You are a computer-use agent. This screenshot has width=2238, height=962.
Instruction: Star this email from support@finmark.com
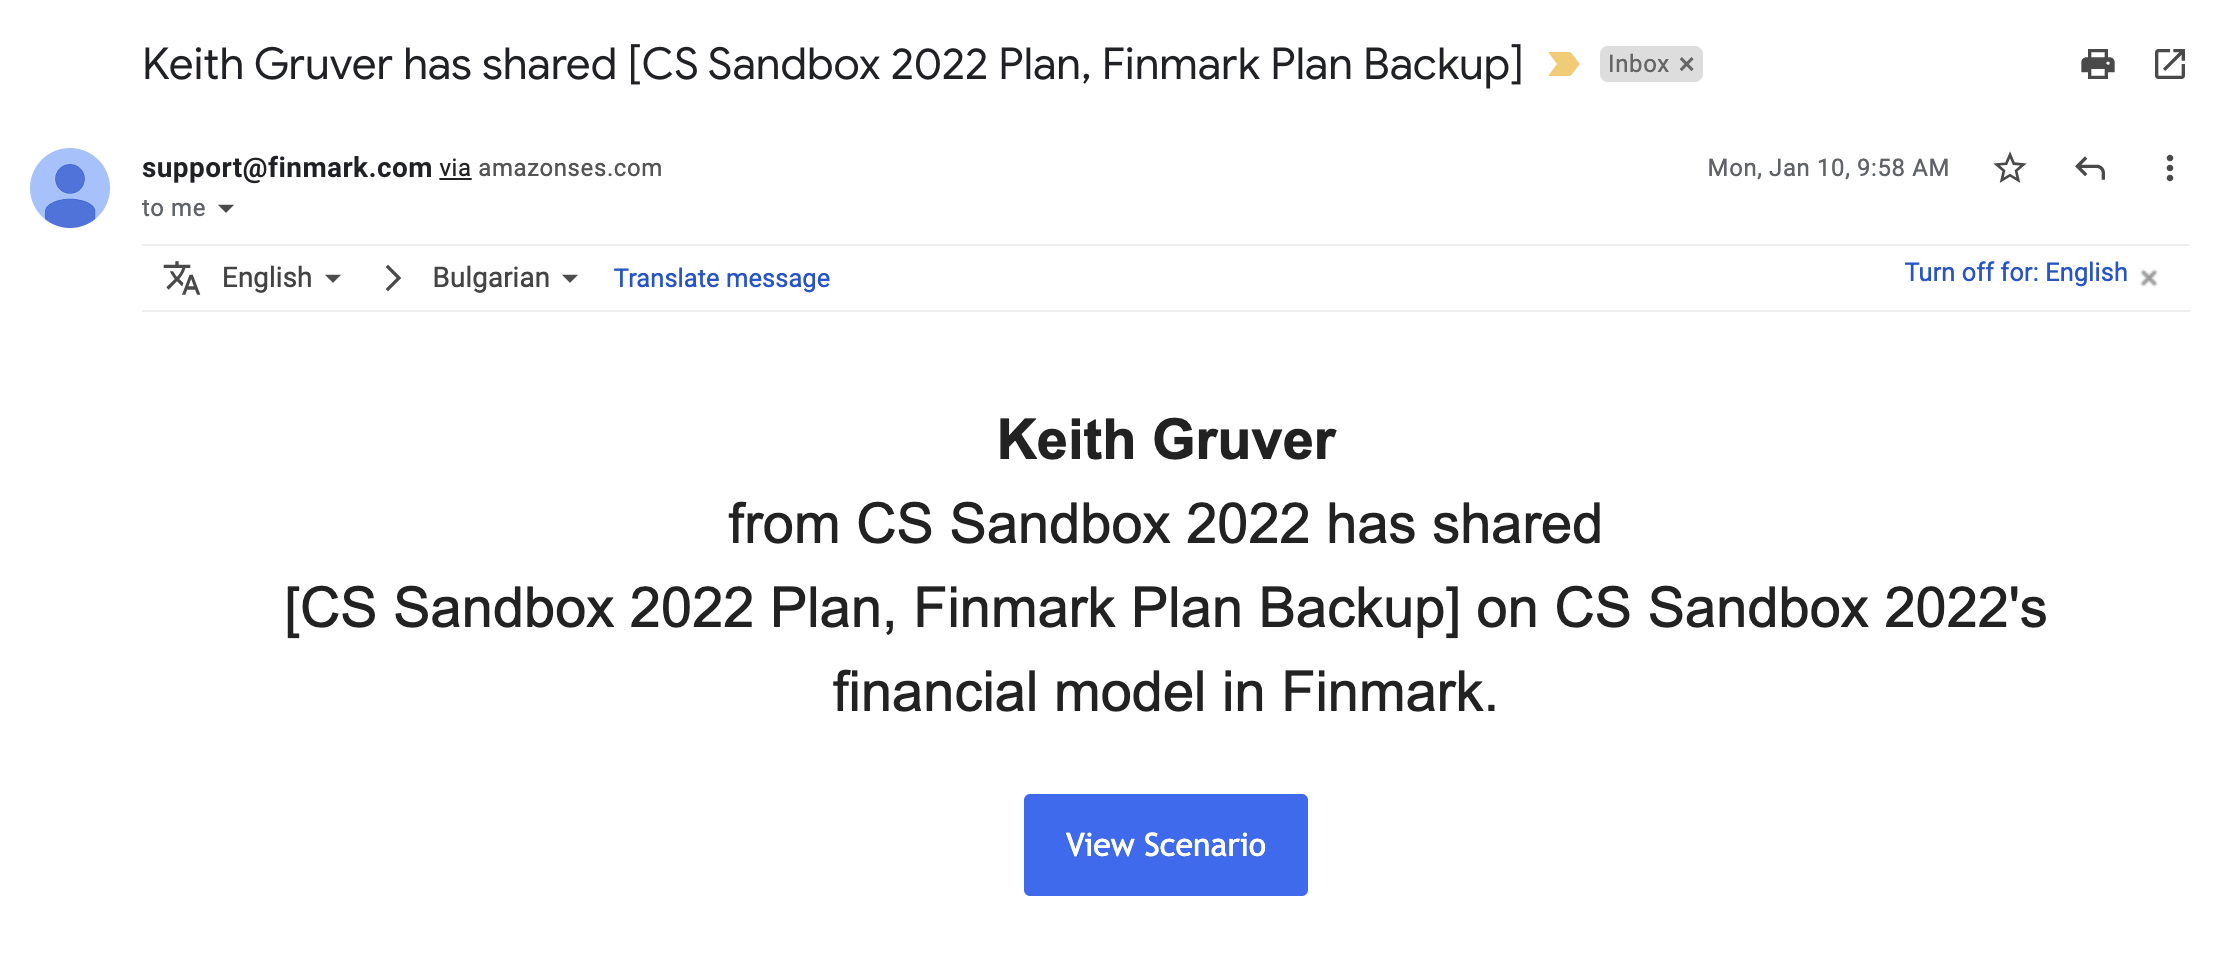pos(2009,168)
